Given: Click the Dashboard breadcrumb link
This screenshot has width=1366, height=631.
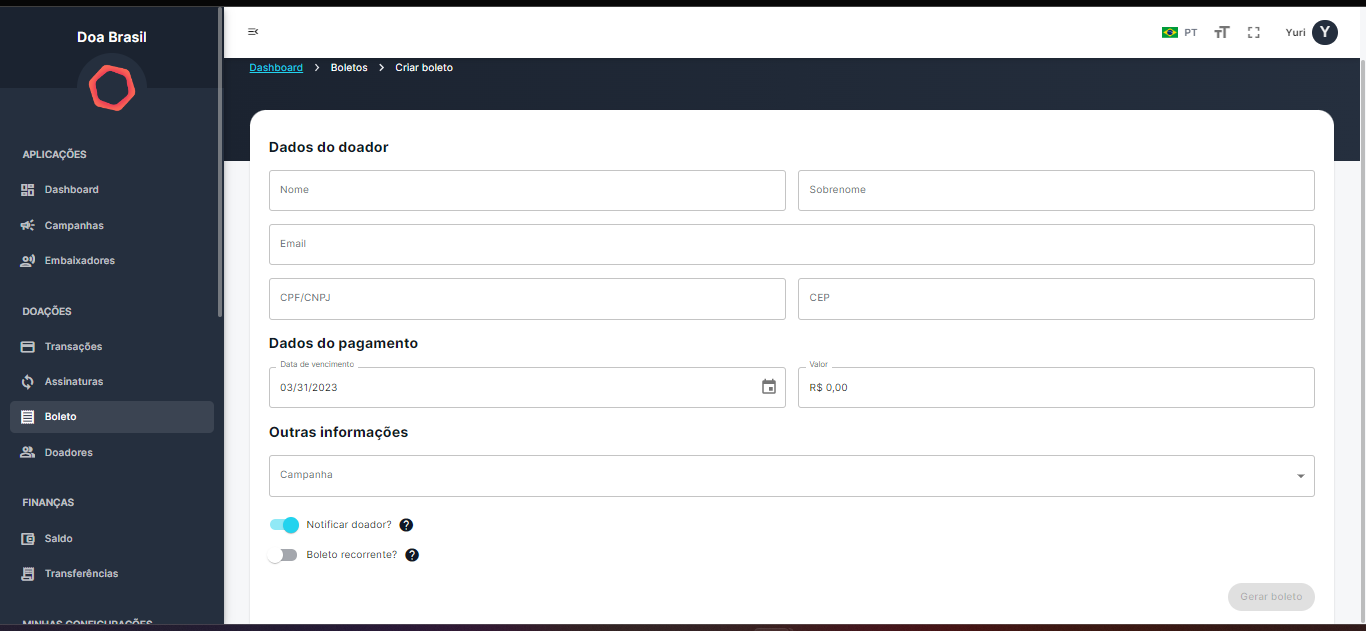Looking at the screenshot, I should point(276,68).
